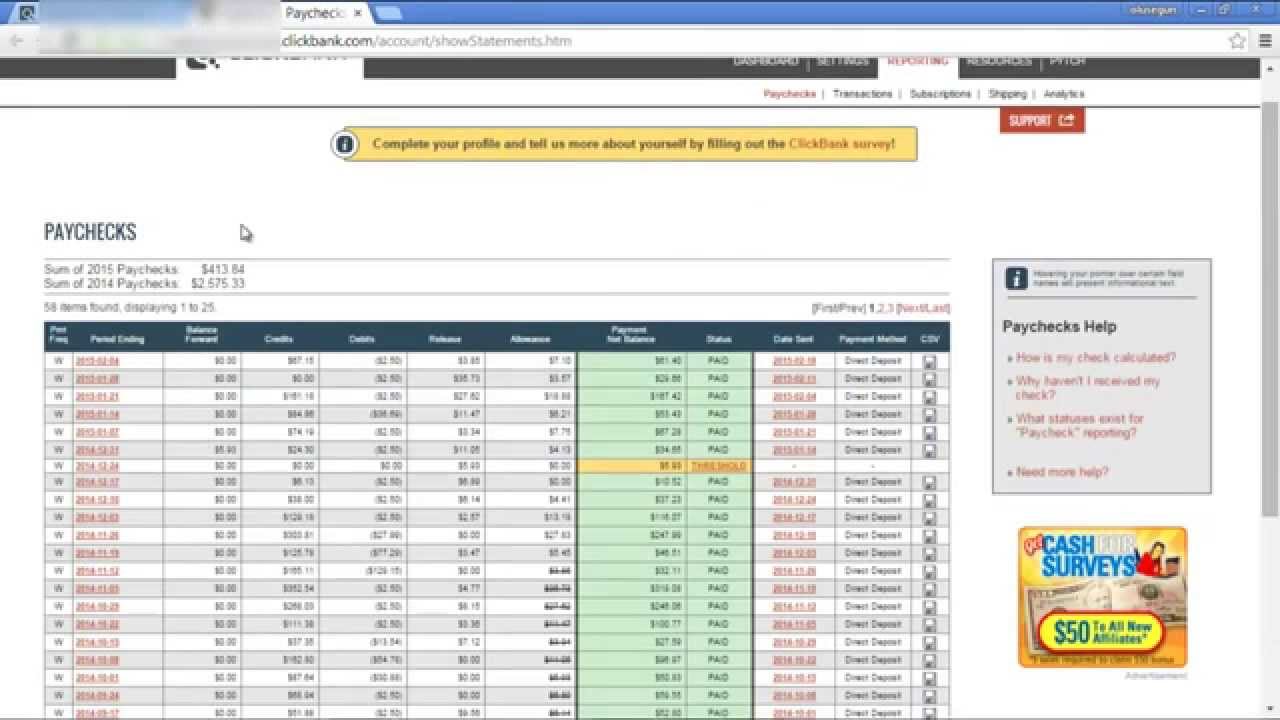Open the Reporting navigation tab

(x=918, y=61)
